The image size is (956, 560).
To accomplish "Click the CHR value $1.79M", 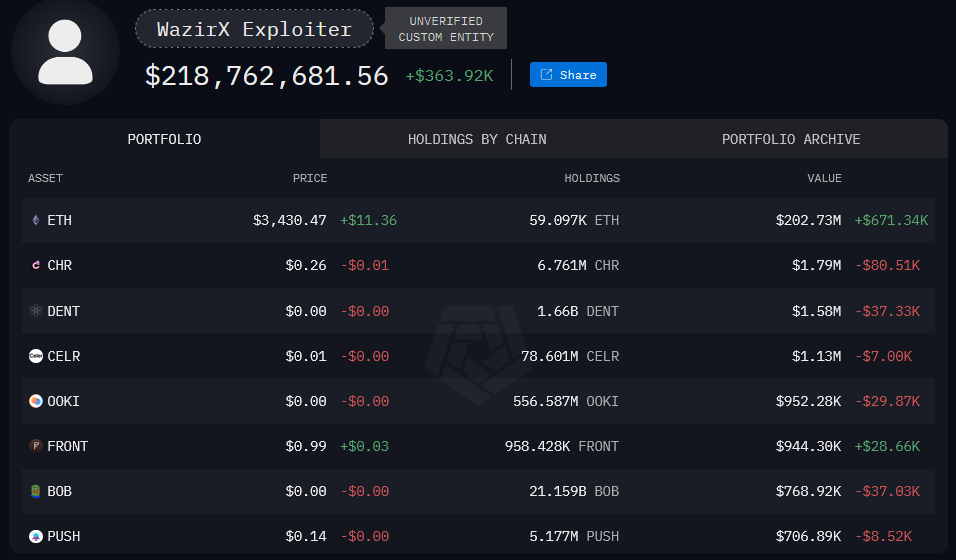I will point(816,265).
